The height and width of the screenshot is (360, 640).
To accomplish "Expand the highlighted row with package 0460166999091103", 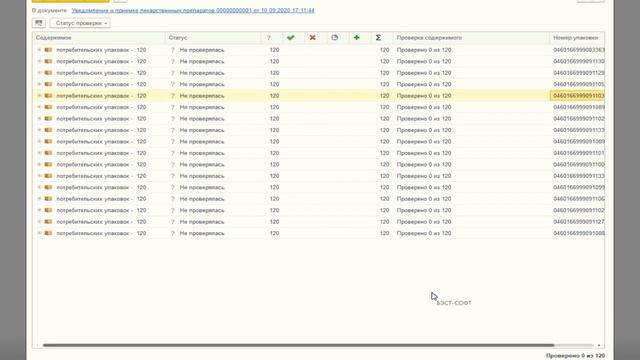I will [40, 96].
